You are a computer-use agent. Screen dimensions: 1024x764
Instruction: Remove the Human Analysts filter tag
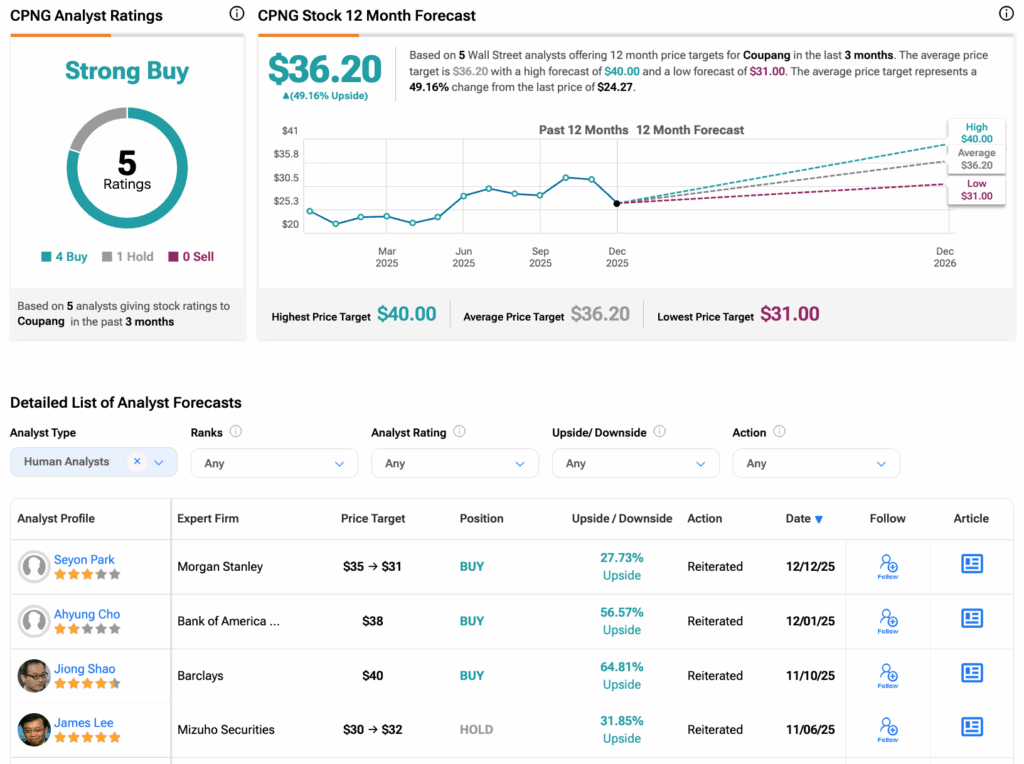point(137,462)
